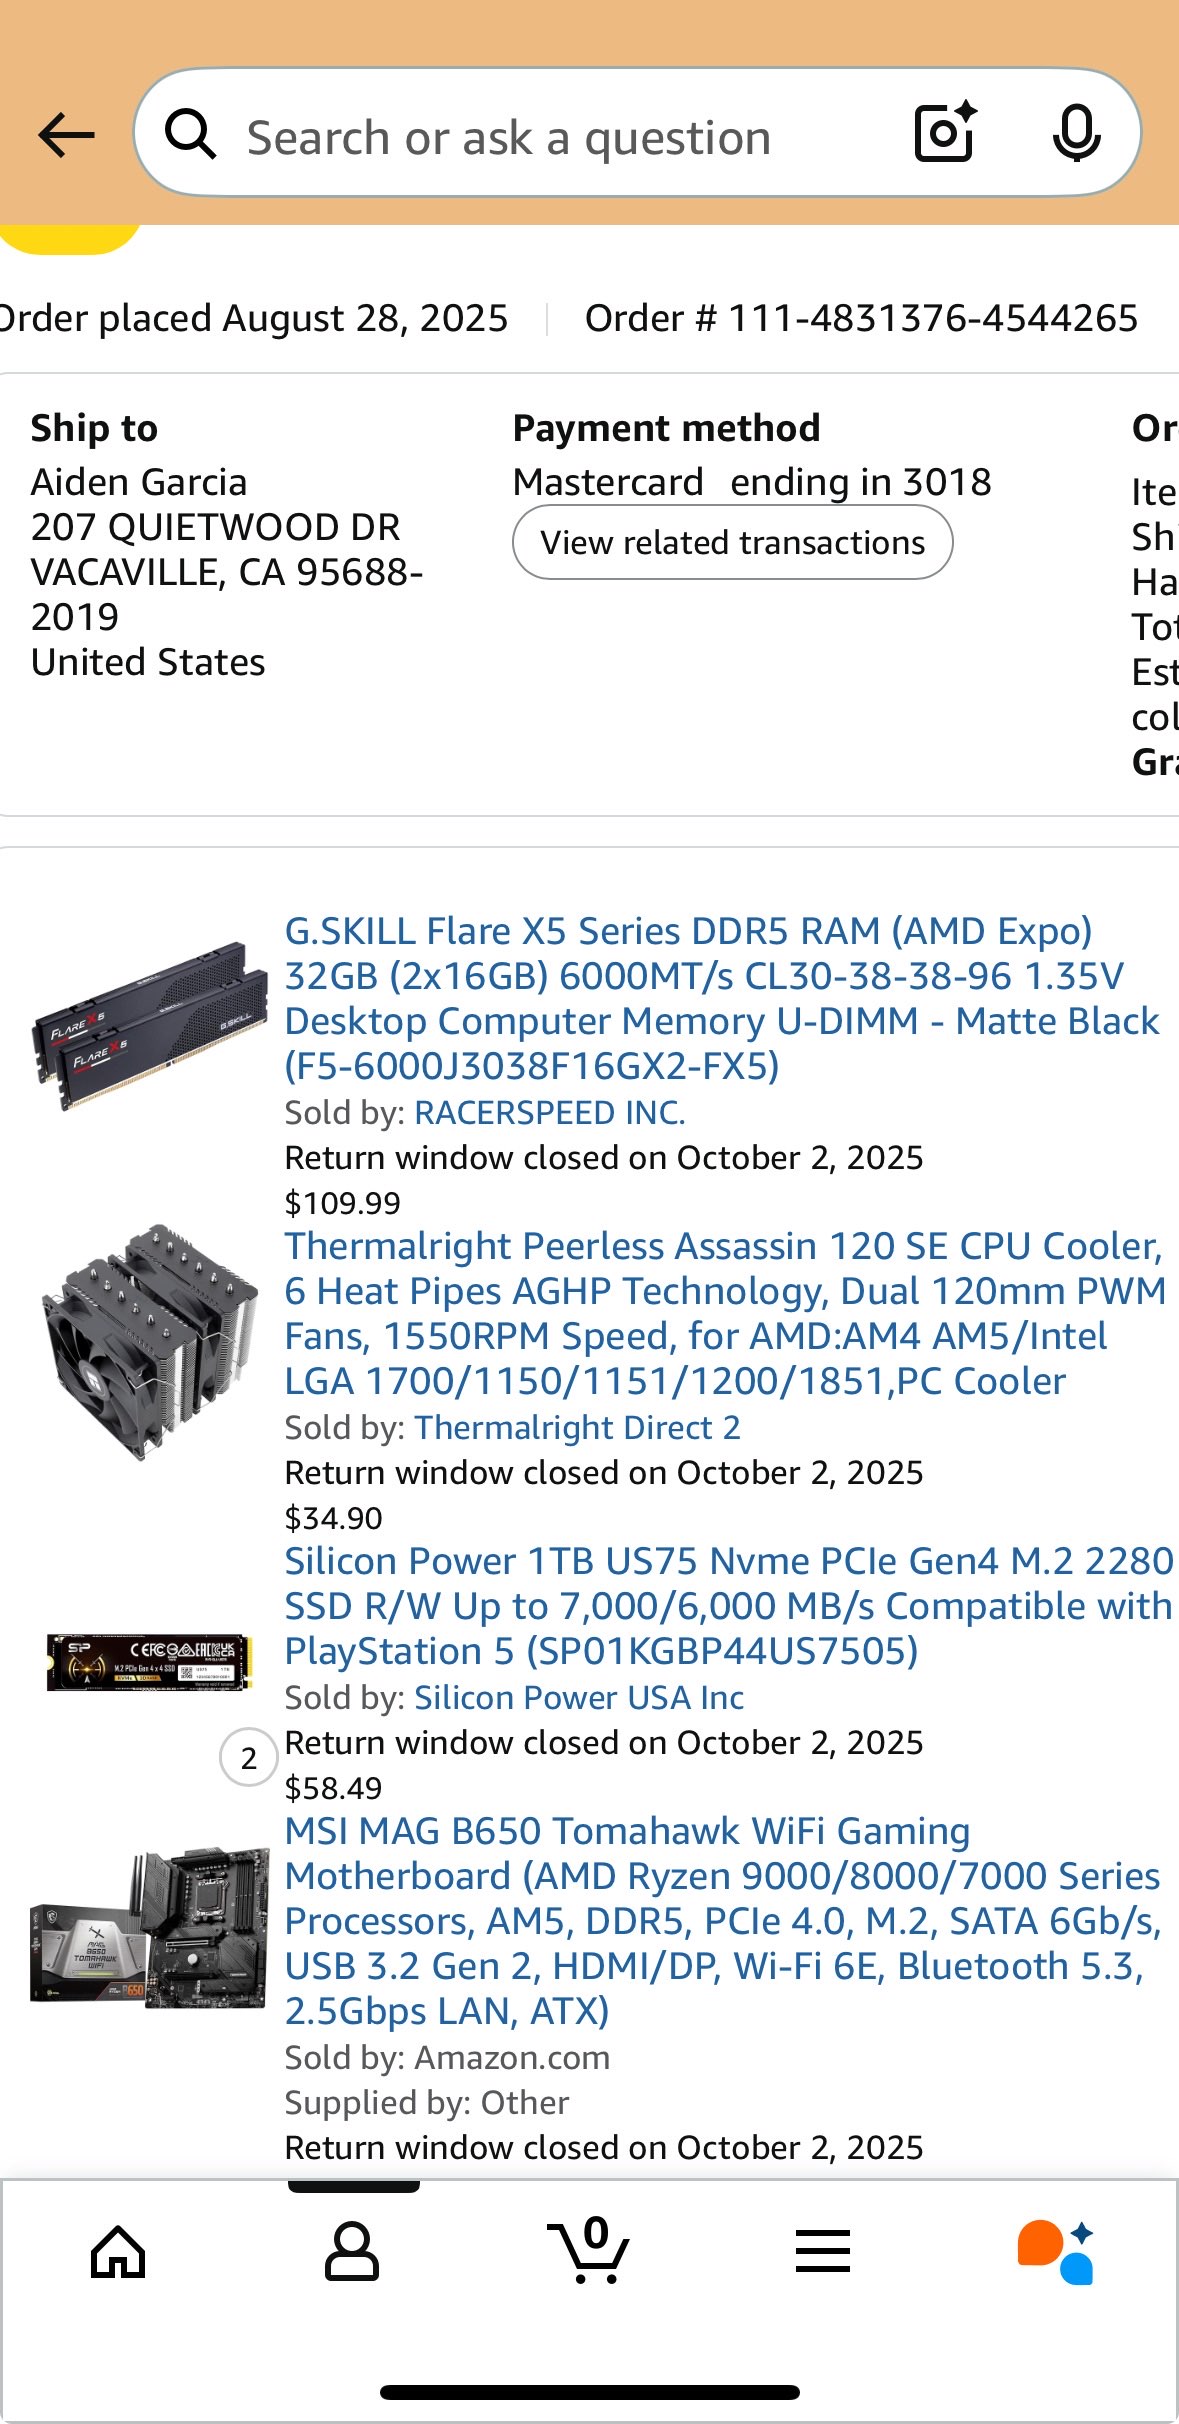The image size is (1179, 2424).
Task: Tap the MSI motherboard product image
Action: pyautogui.click(x=150, y=1928)
